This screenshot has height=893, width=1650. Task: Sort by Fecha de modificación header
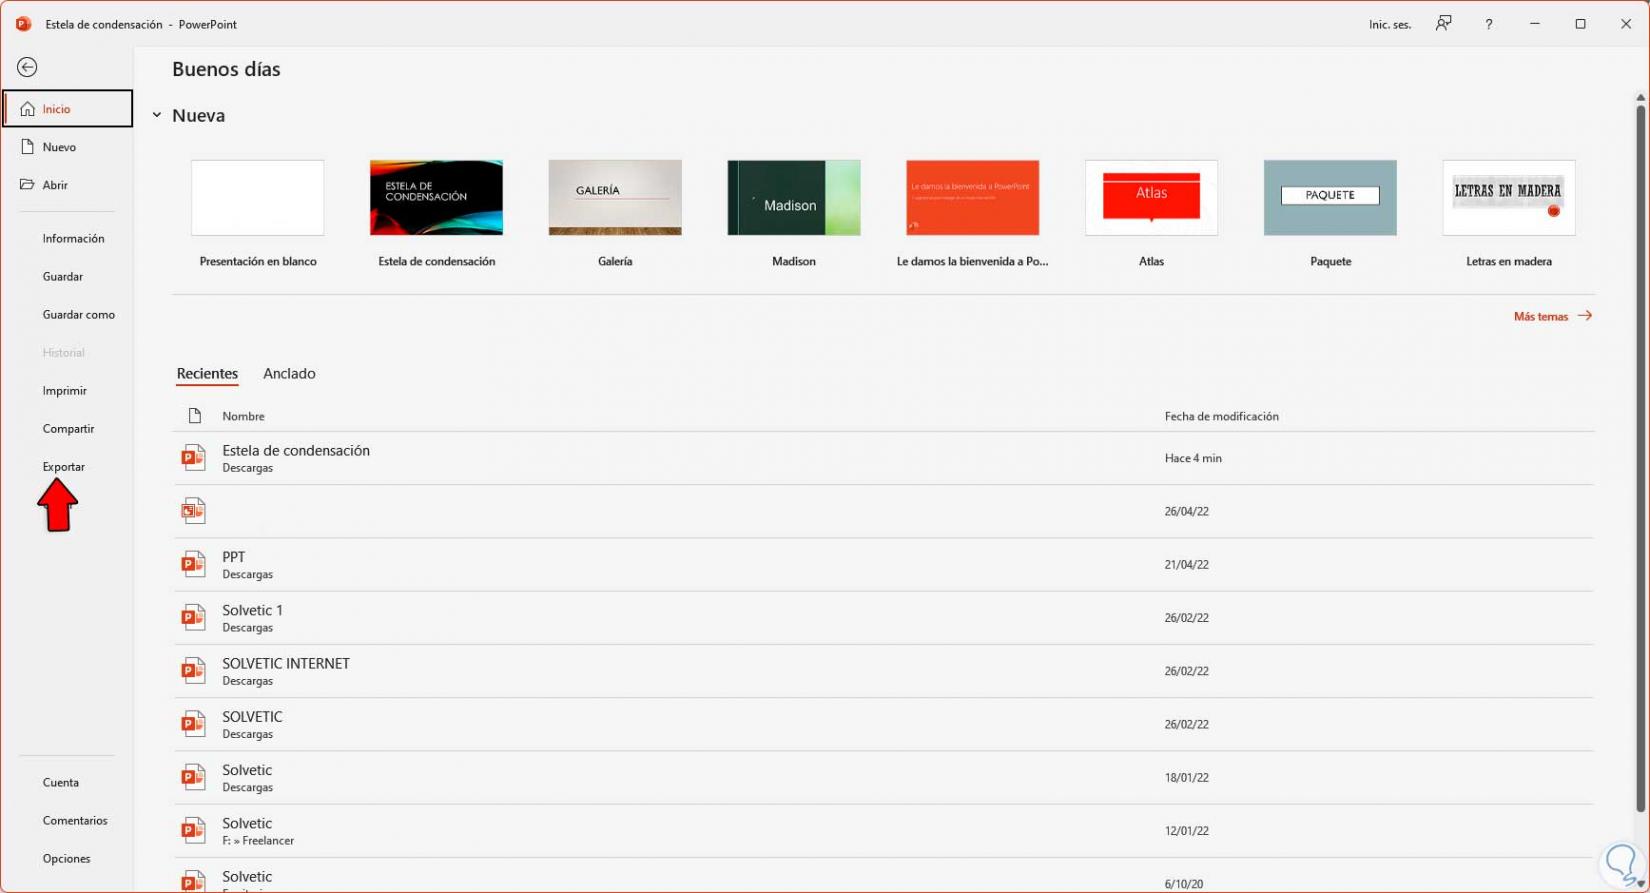pyautogui.click(x=1221, y=416)
